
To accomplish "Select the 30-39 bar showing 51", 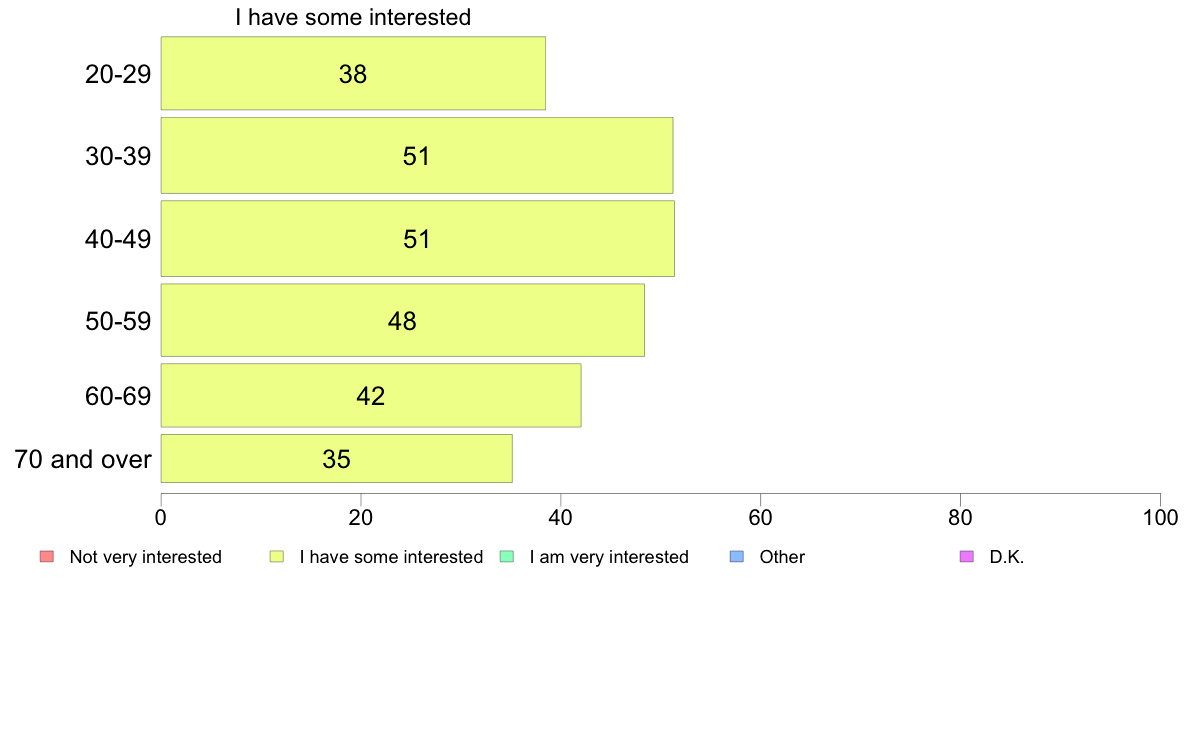I will click(x=417, y=155).
